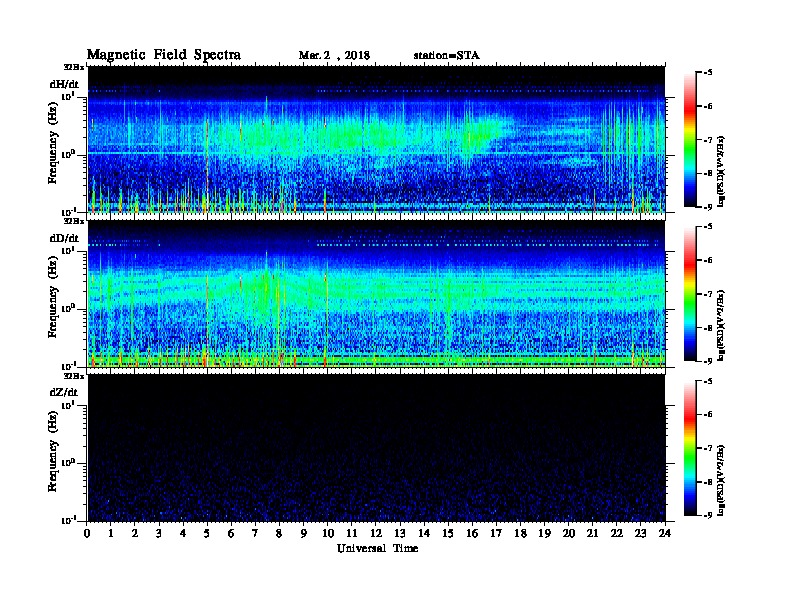Click the x-axis tick label "23"
Image resolution: width=792 pixels, height=612 pixels.
pyautogui.click(x=640, y=533)
